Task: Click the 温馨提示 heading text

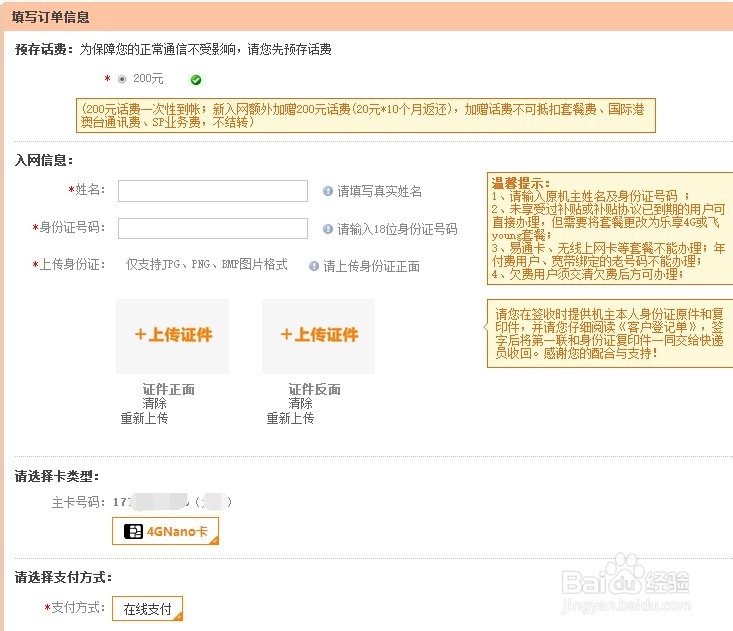Action: [521, 183]
